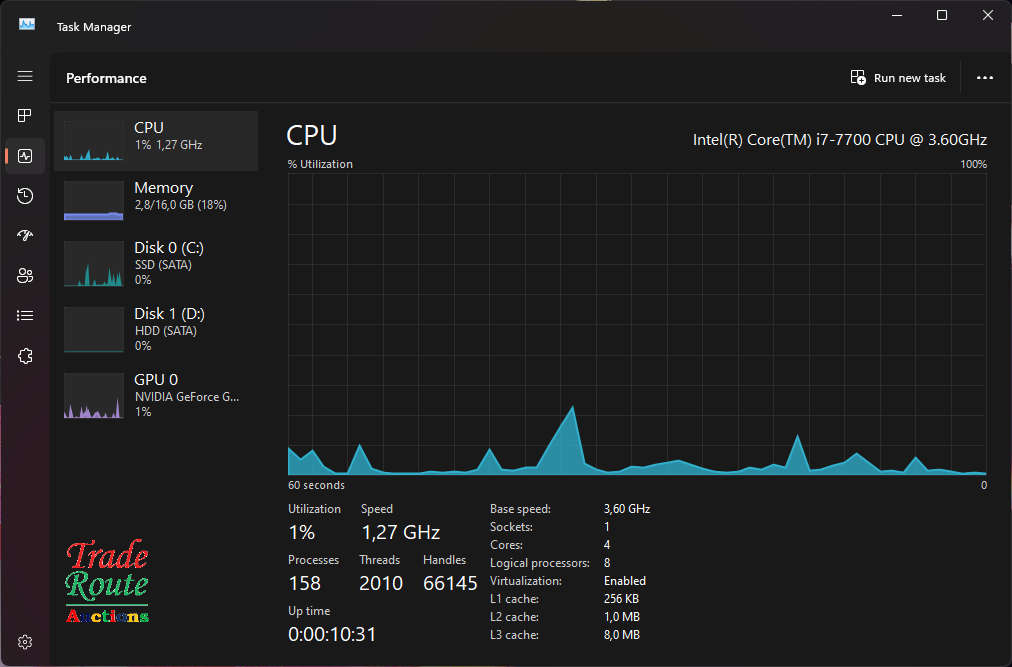Click the Task Manager title bar icon

click(x=27, y=24)
